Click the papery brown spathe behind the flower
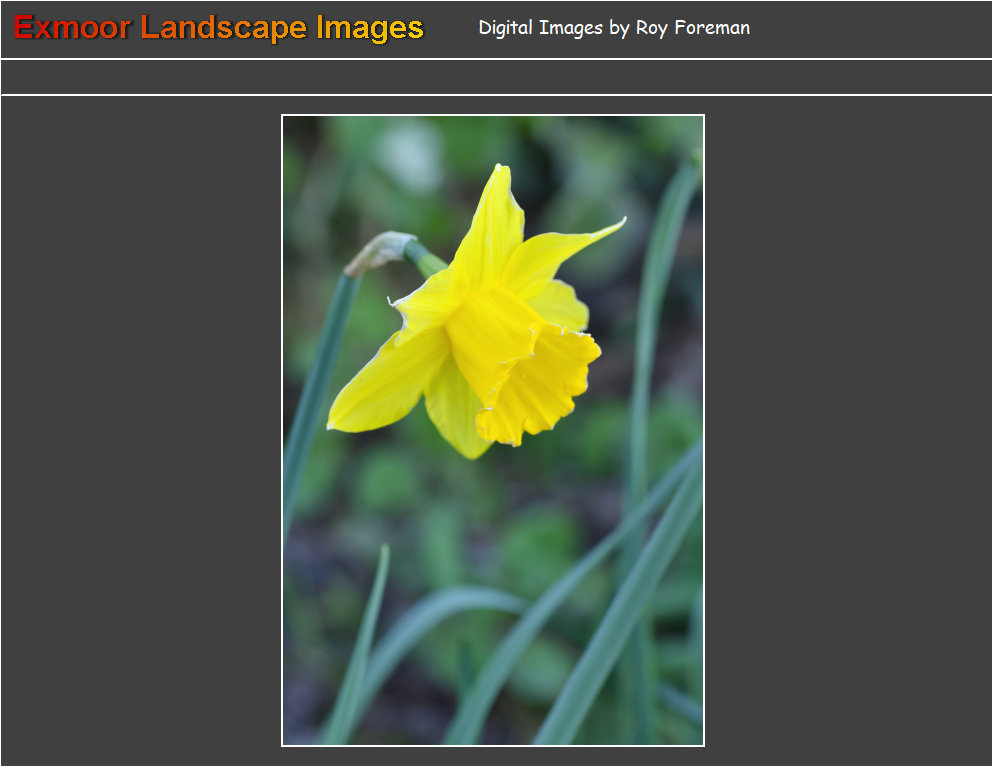The height and width of the screenshot is (767, 993). pos(380,250)
